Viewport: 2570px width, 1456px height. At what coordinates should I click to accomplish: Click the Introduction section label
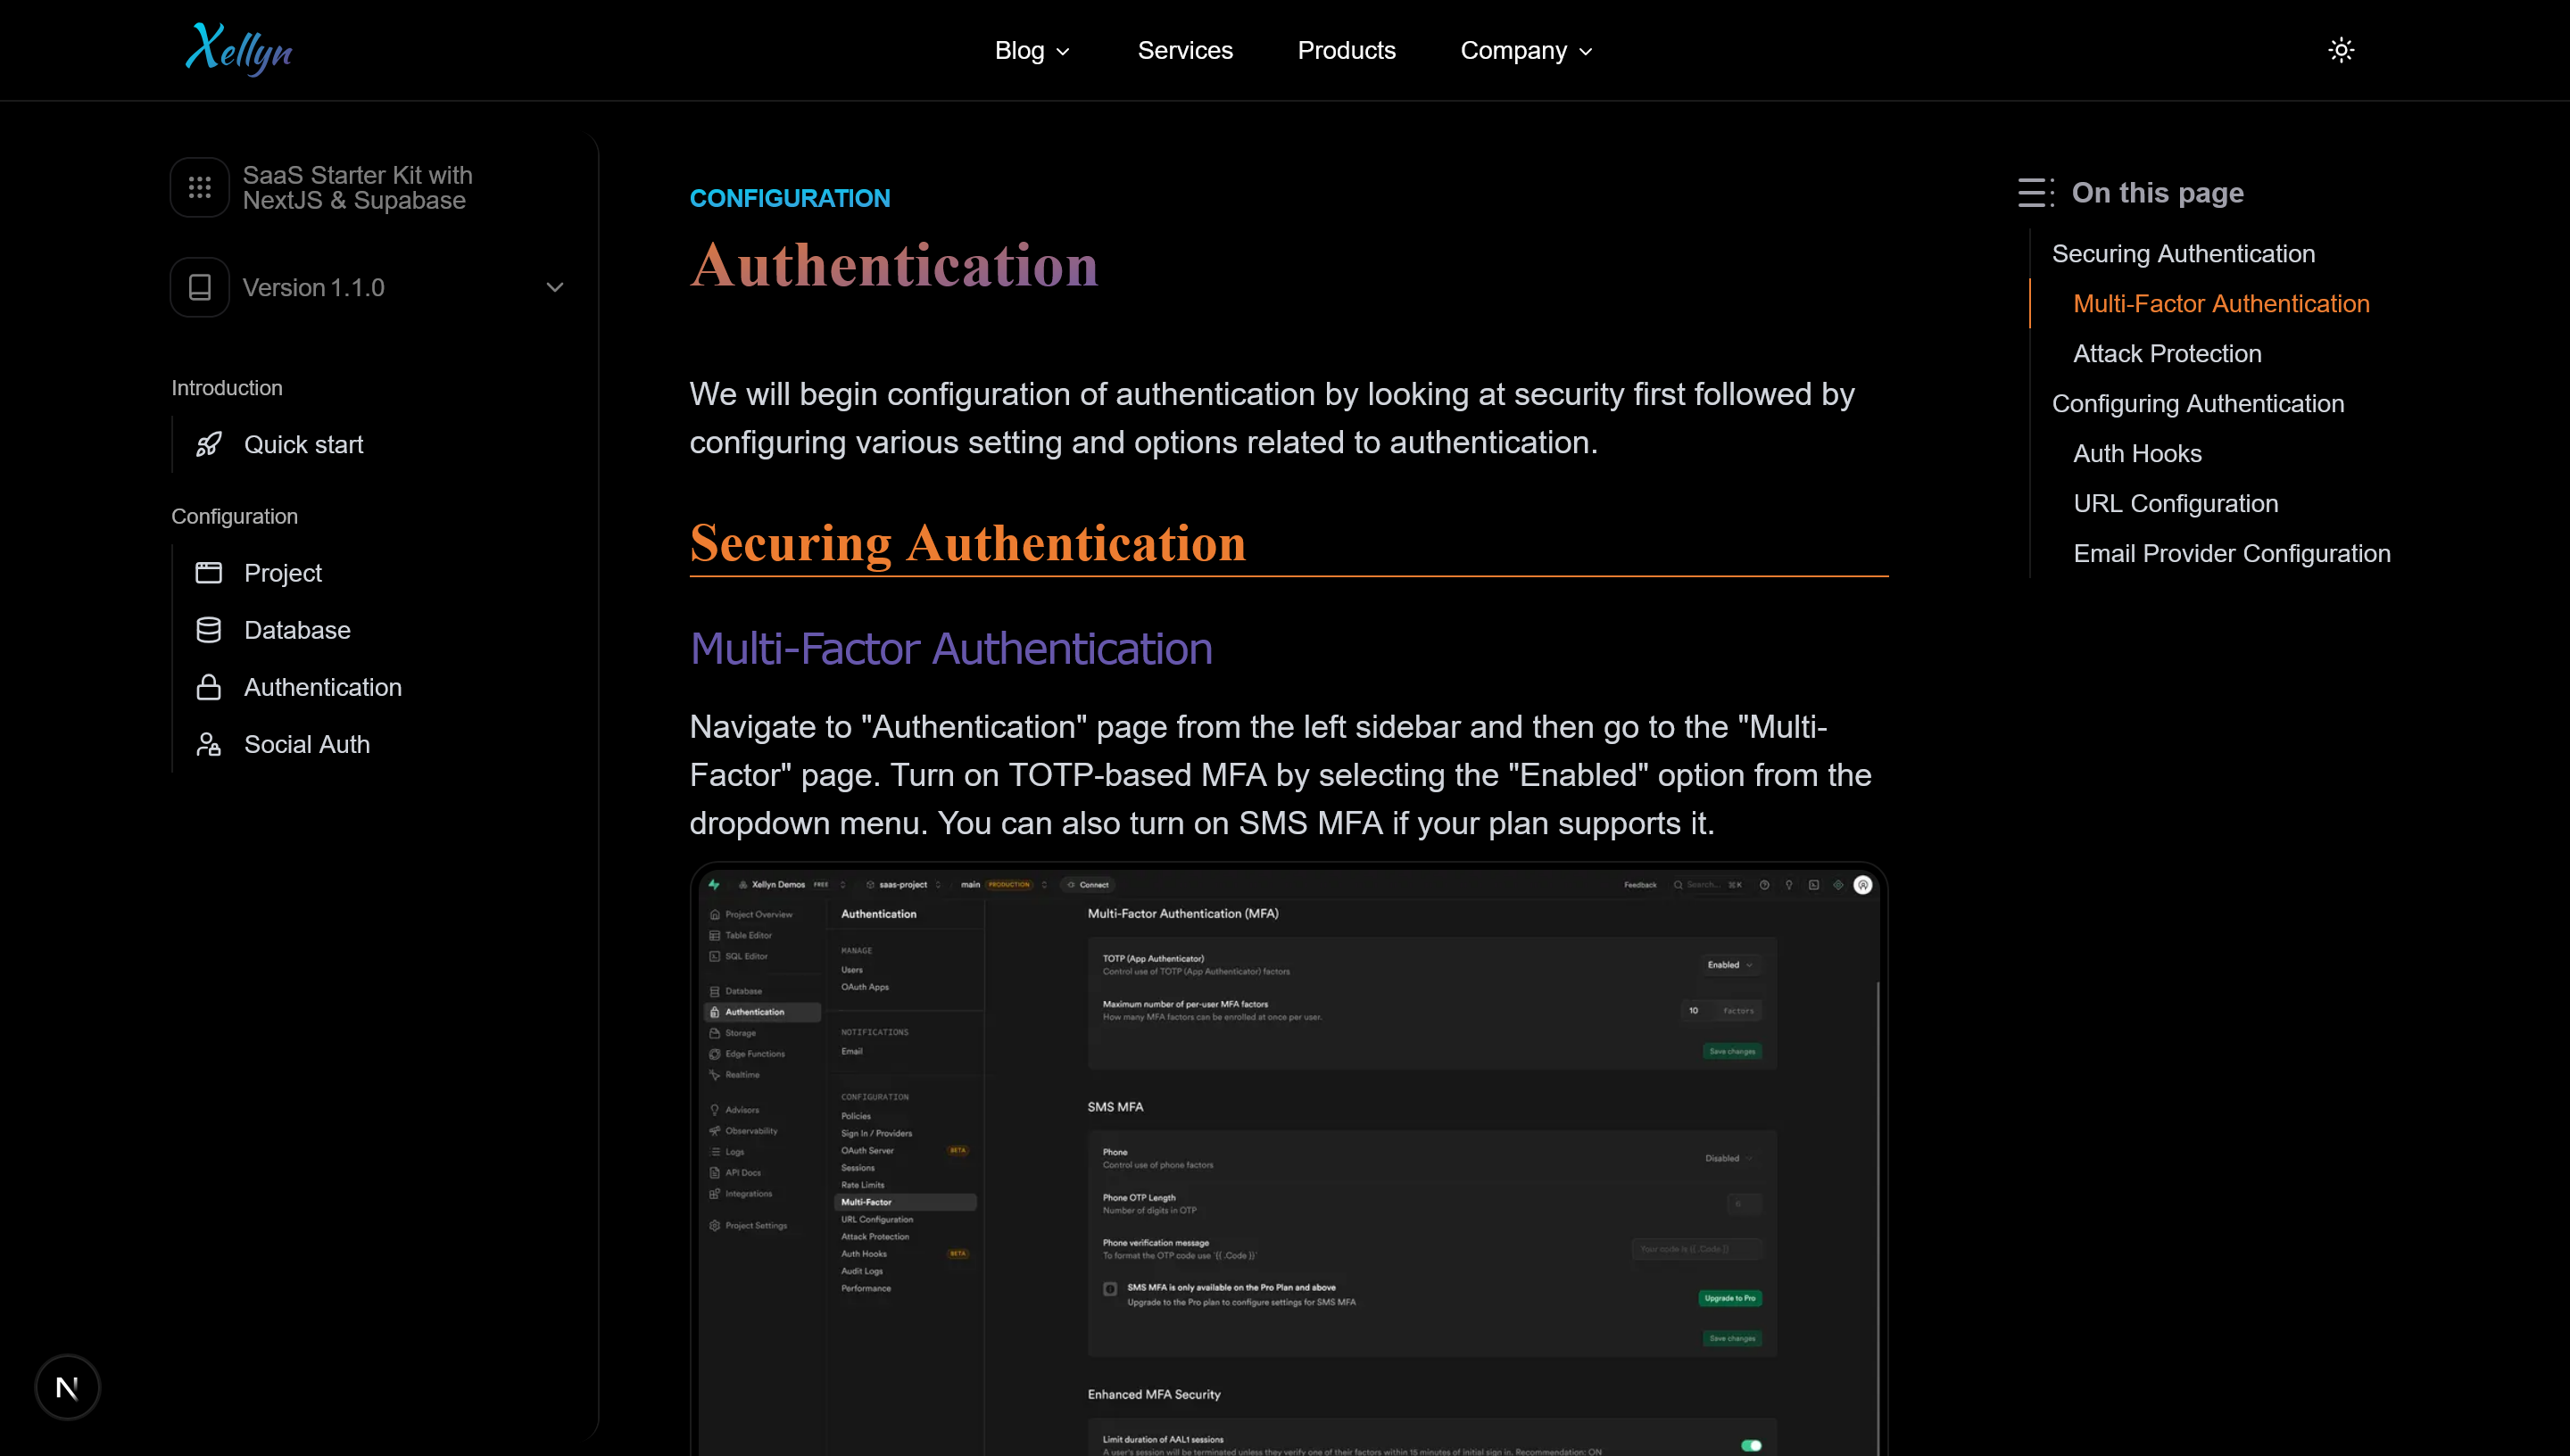pyautogui.click(x=226, y=387)
